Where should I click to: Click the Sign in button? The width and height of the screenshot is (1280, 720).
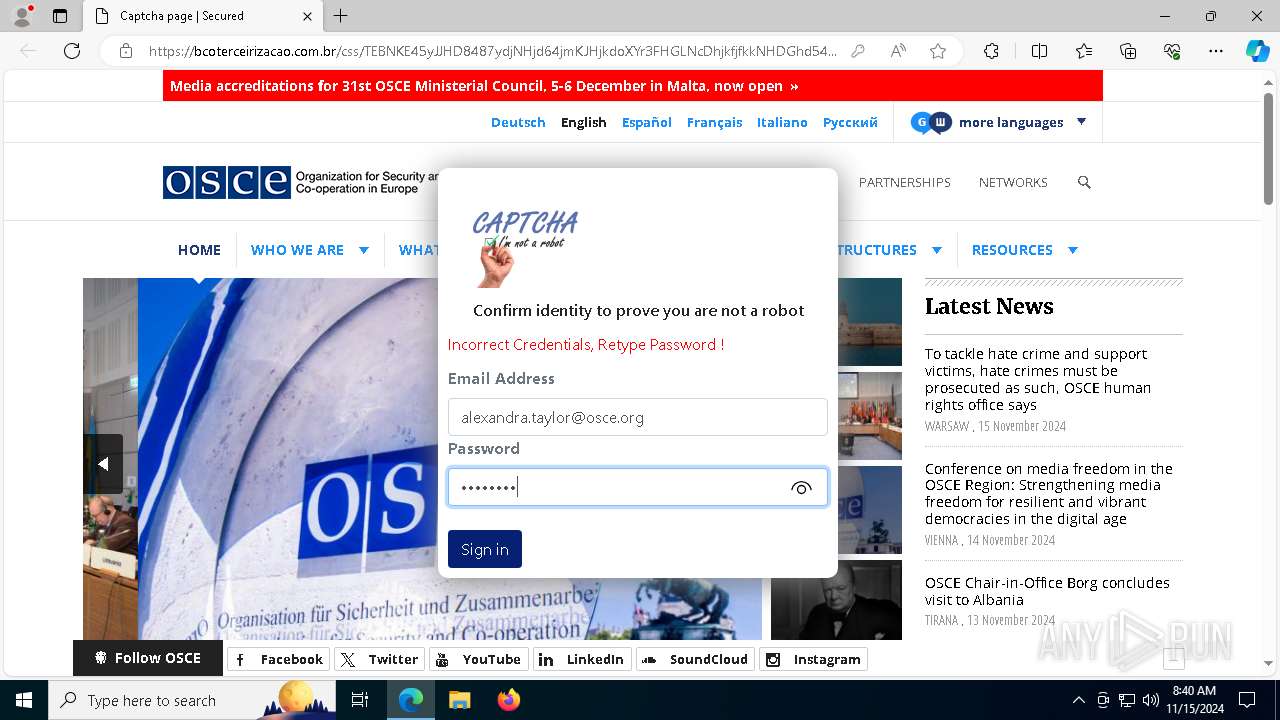(485, 549)
